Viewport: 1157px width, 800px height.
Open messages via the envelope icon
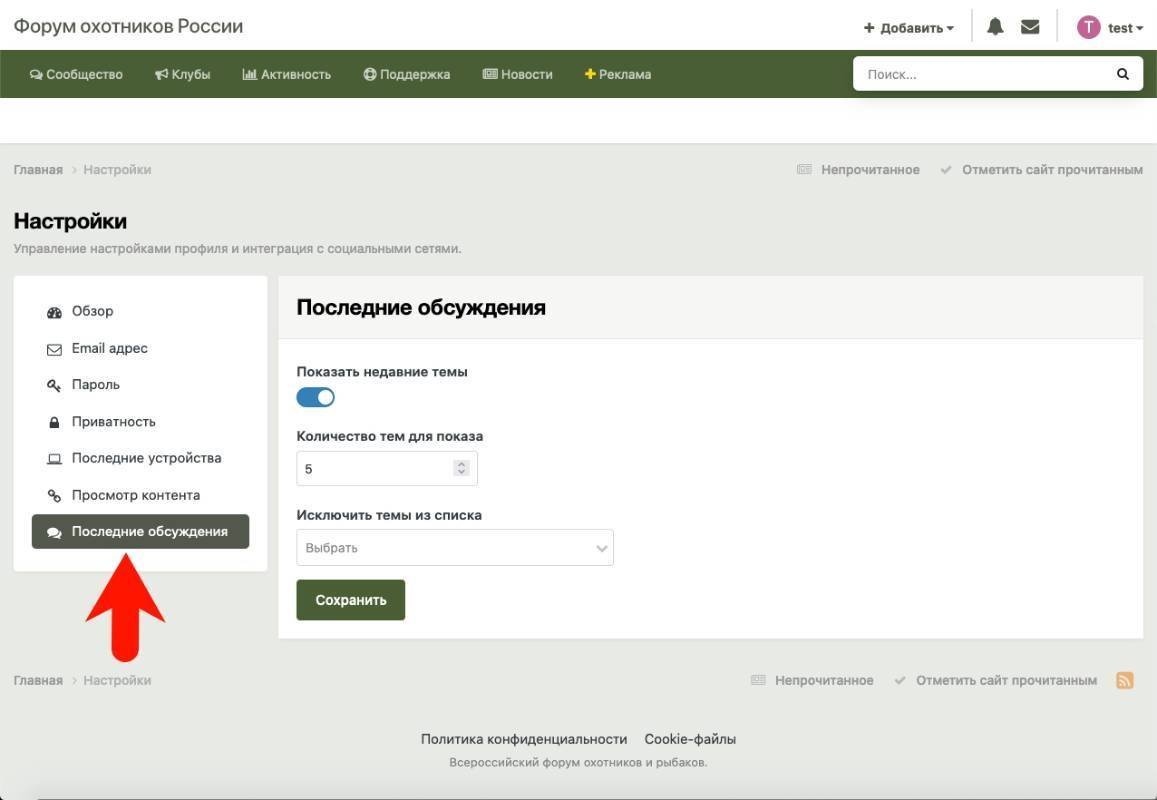(1030, 27)
